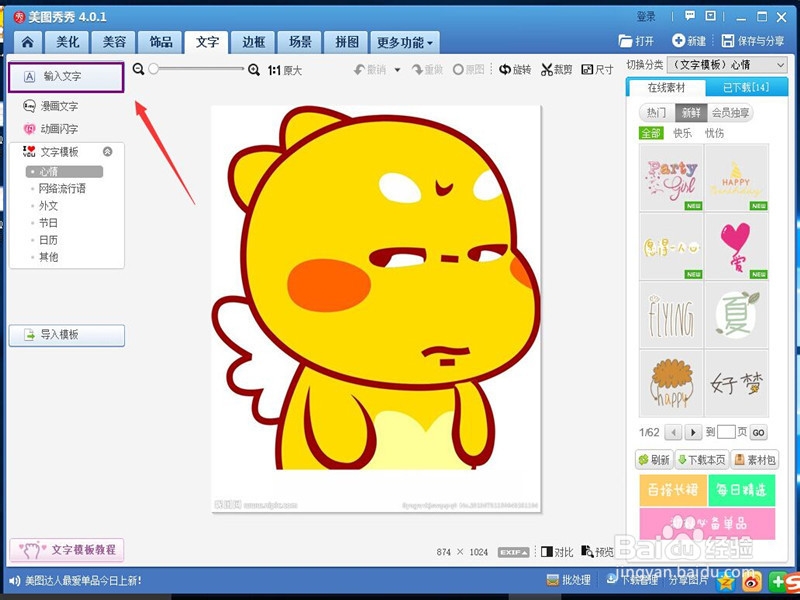Open the 边框 tab

[x=254, y=42]
